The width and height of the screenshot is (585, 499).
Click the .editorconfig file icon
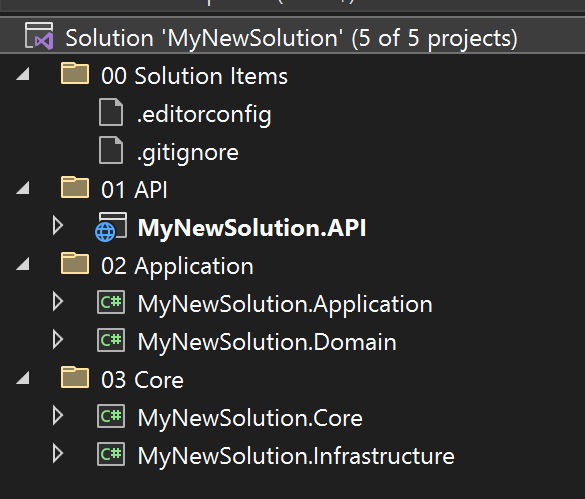[x=111, y=112]
